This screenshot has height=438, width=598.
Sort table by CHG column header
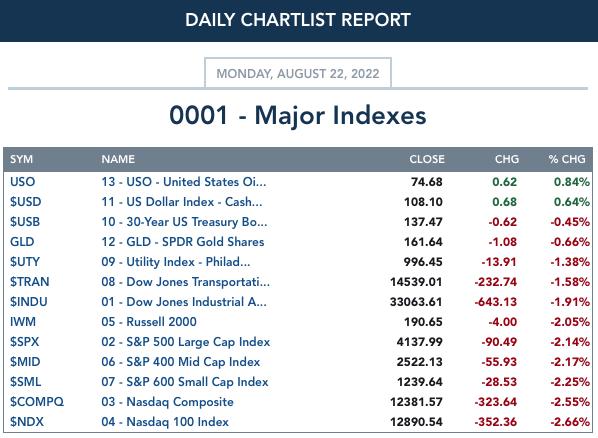tap(506, 159)
